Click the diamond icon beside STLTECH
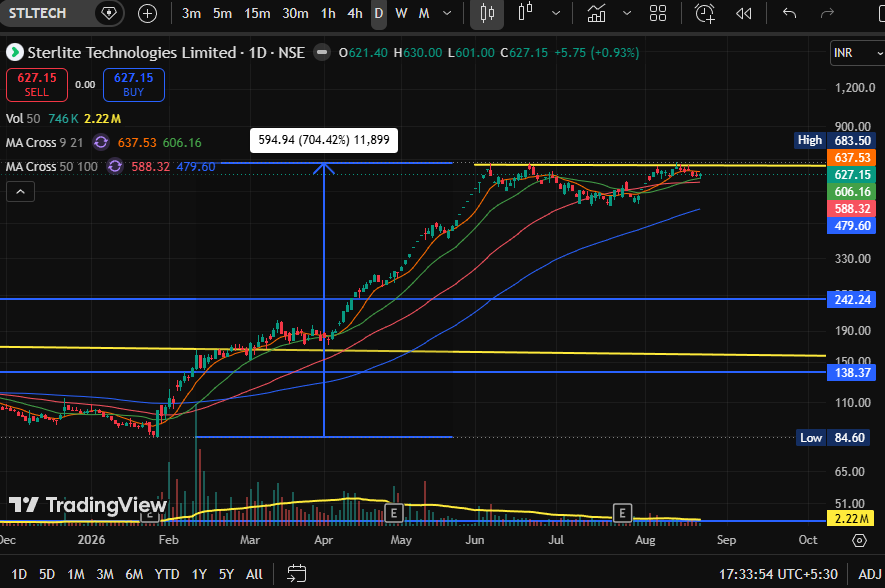 pyautogui.click(x=109, y=13)
